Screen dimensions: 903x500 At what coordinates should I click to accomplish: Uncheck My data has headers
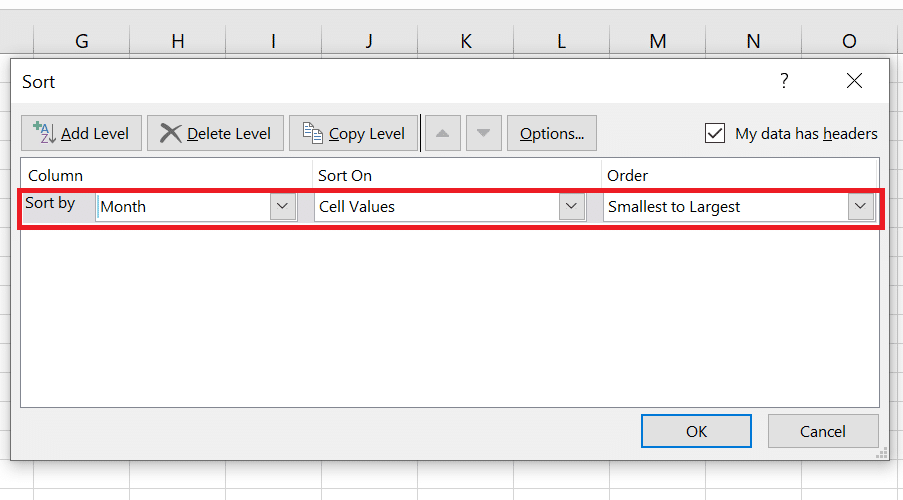[x=715, y=133]
